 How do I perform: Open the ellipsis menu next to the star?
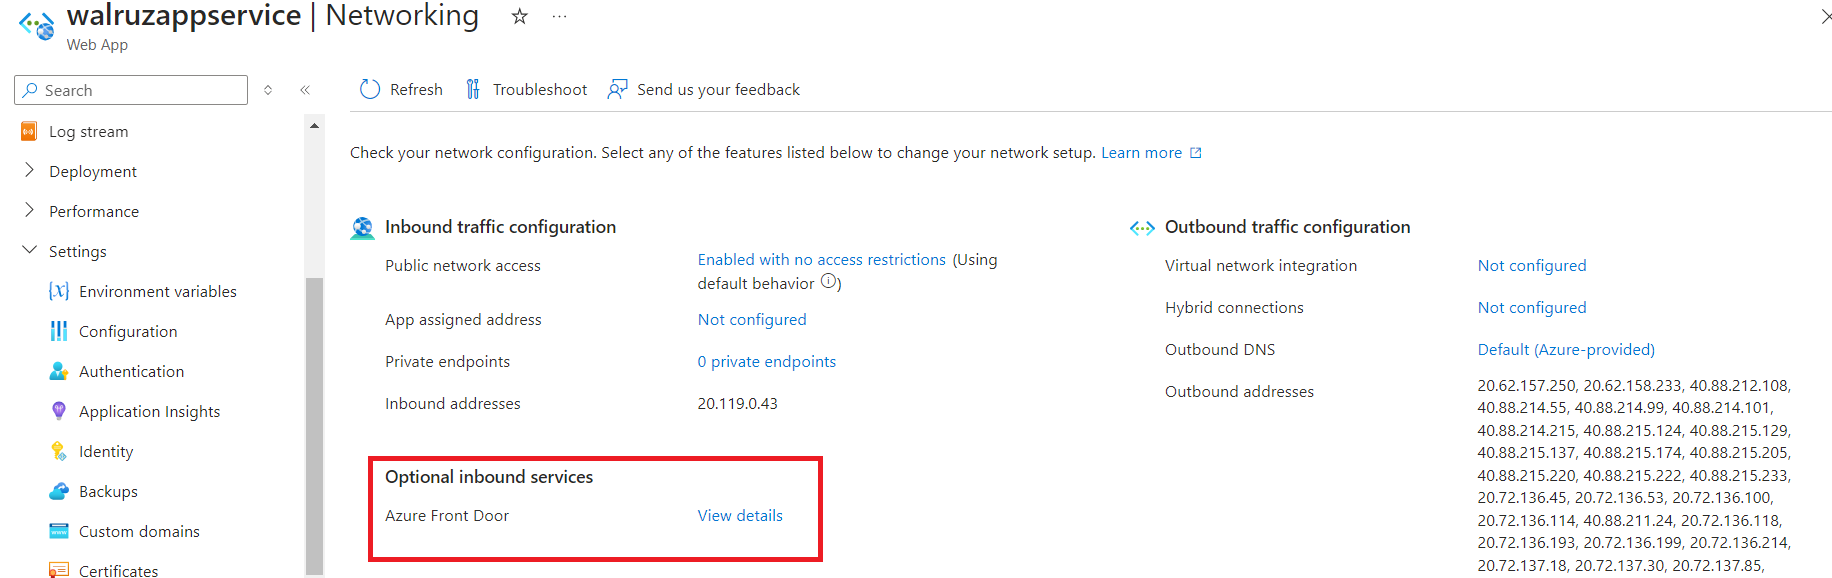point(559,16)
